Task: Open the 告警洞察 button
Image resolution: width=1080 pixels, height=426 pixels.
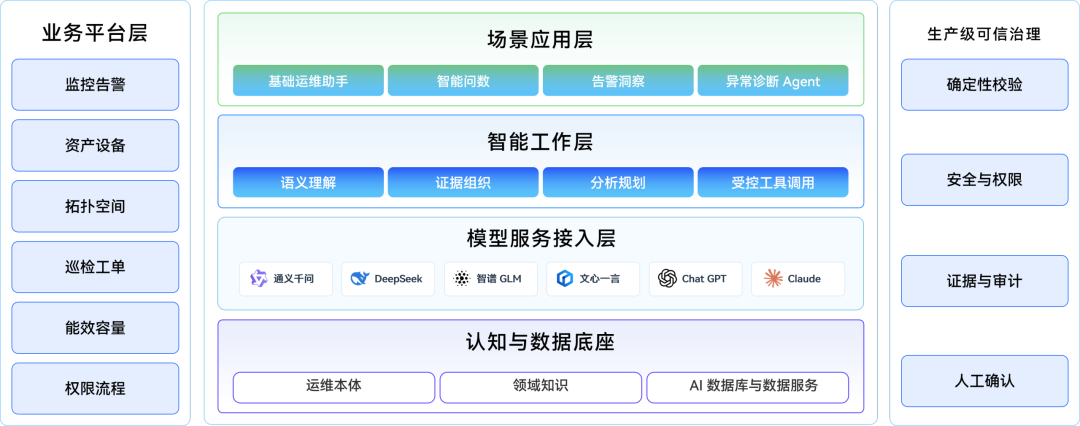Action: tap(618, 81)
